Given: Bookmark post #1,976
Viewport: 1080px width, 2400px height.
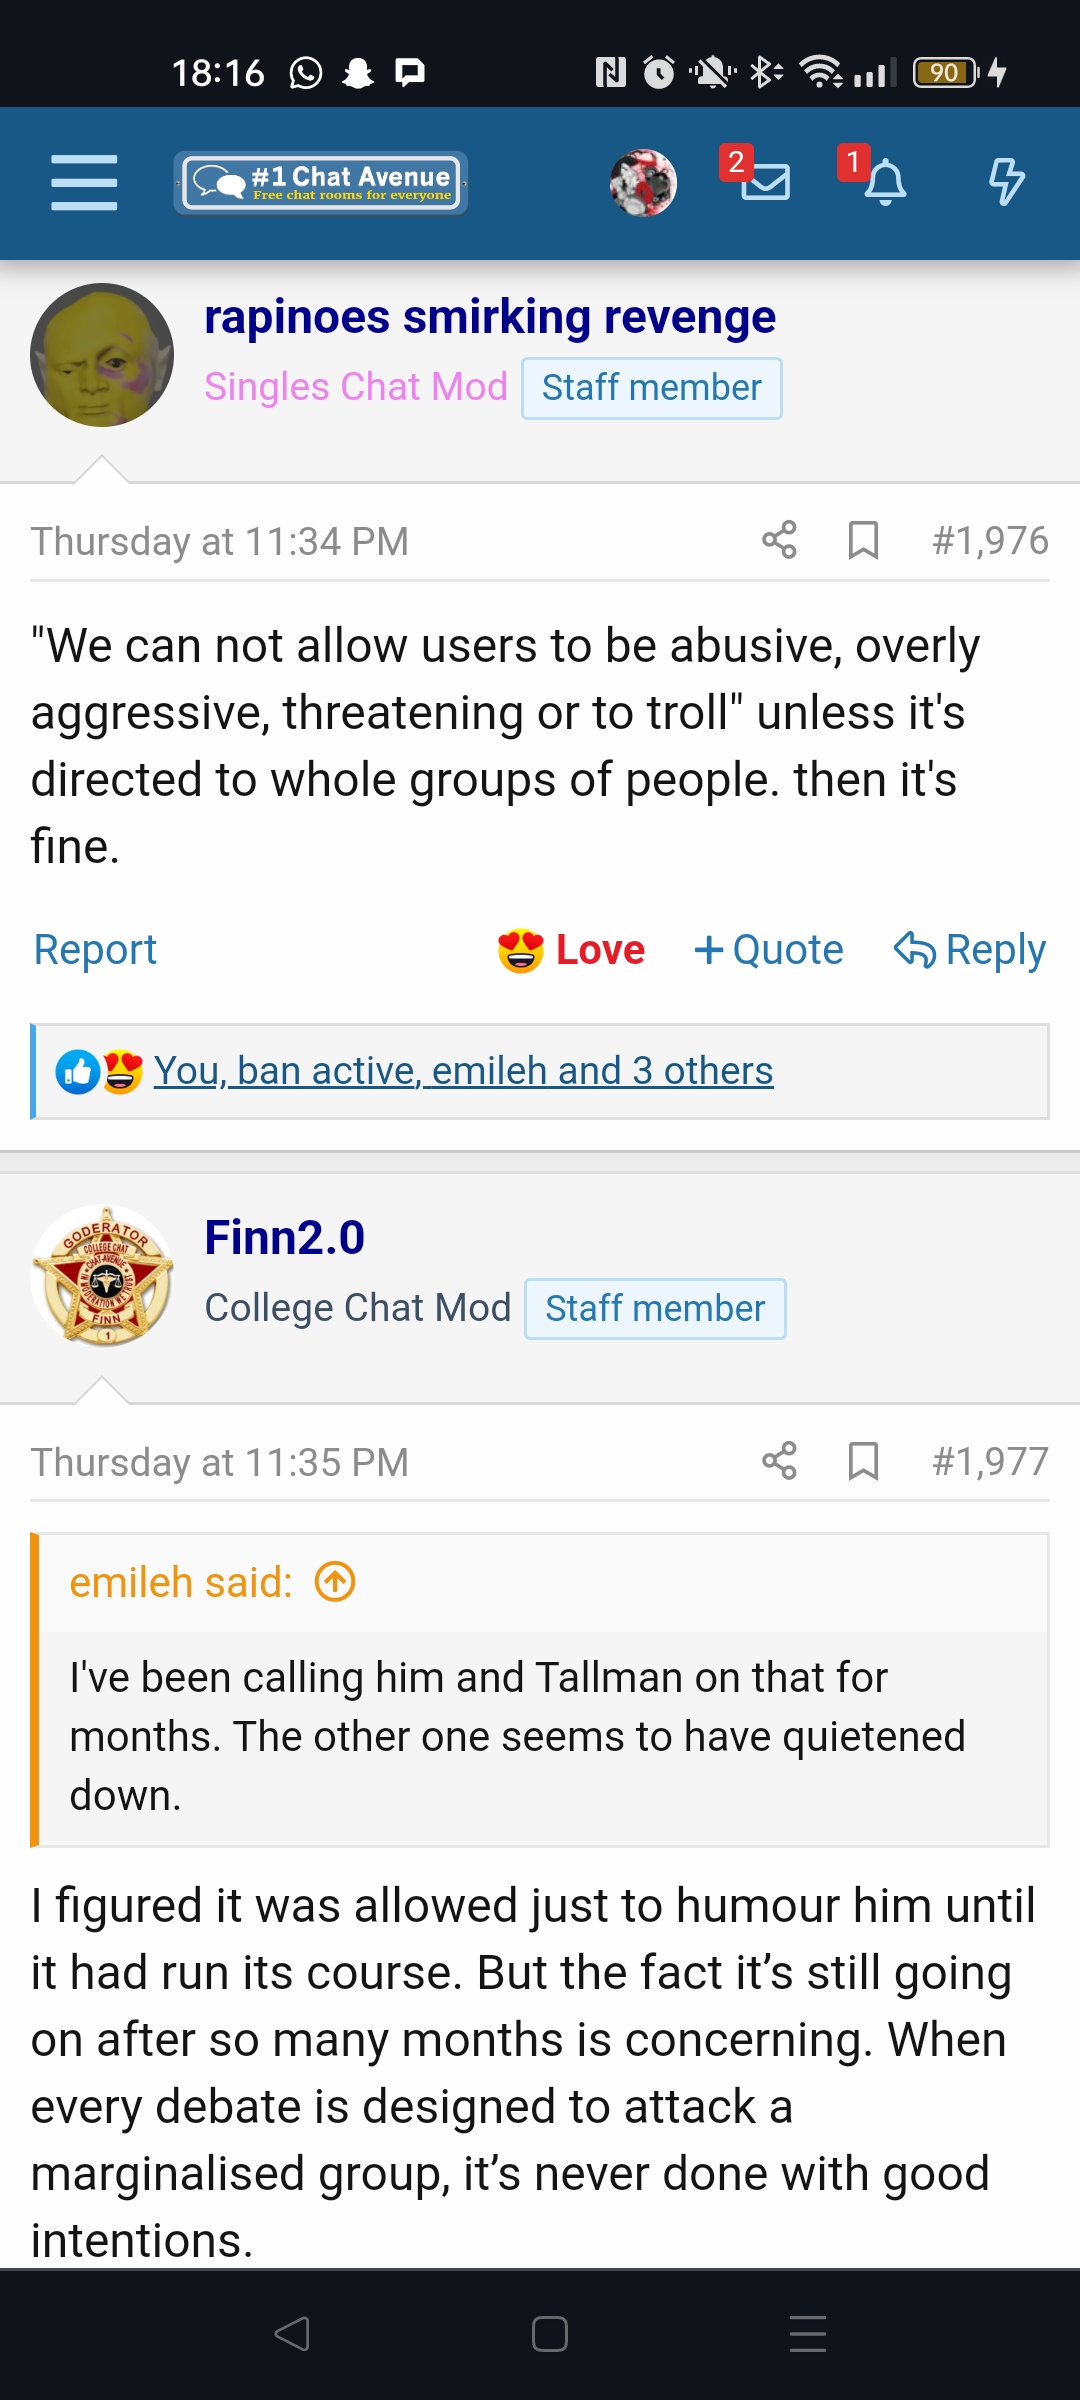Looking at the screenshot, I should point(863,540).
